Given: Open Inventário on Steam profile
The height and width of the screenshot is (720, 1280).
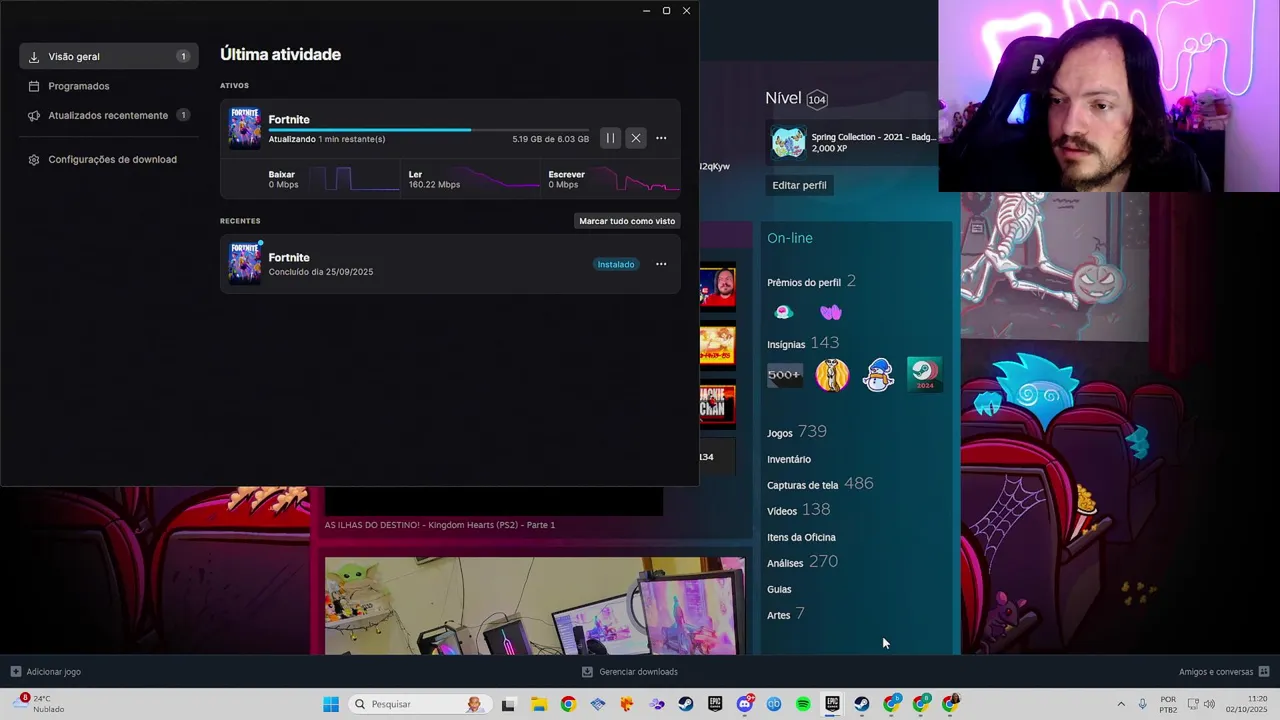Looking at the screenshot, I should coord(789,459).
